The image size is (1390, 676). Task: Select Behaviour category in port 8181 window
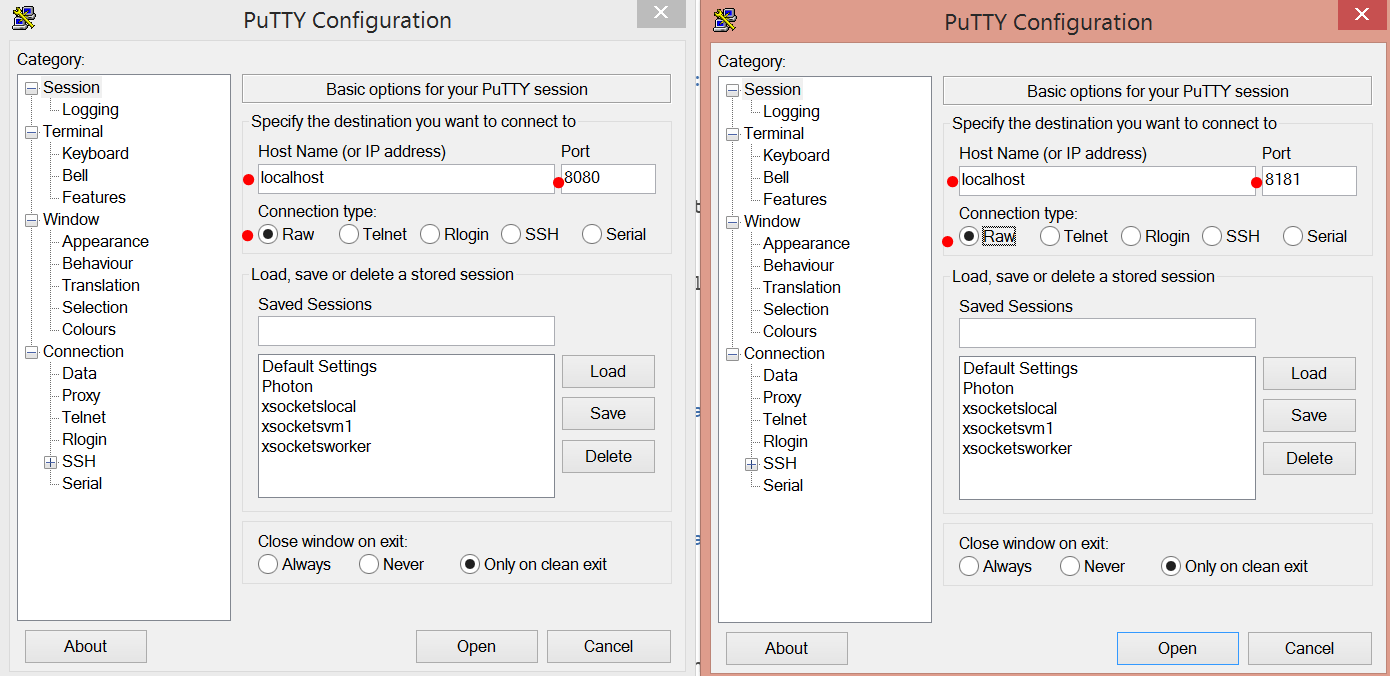(x=798, y=265)
